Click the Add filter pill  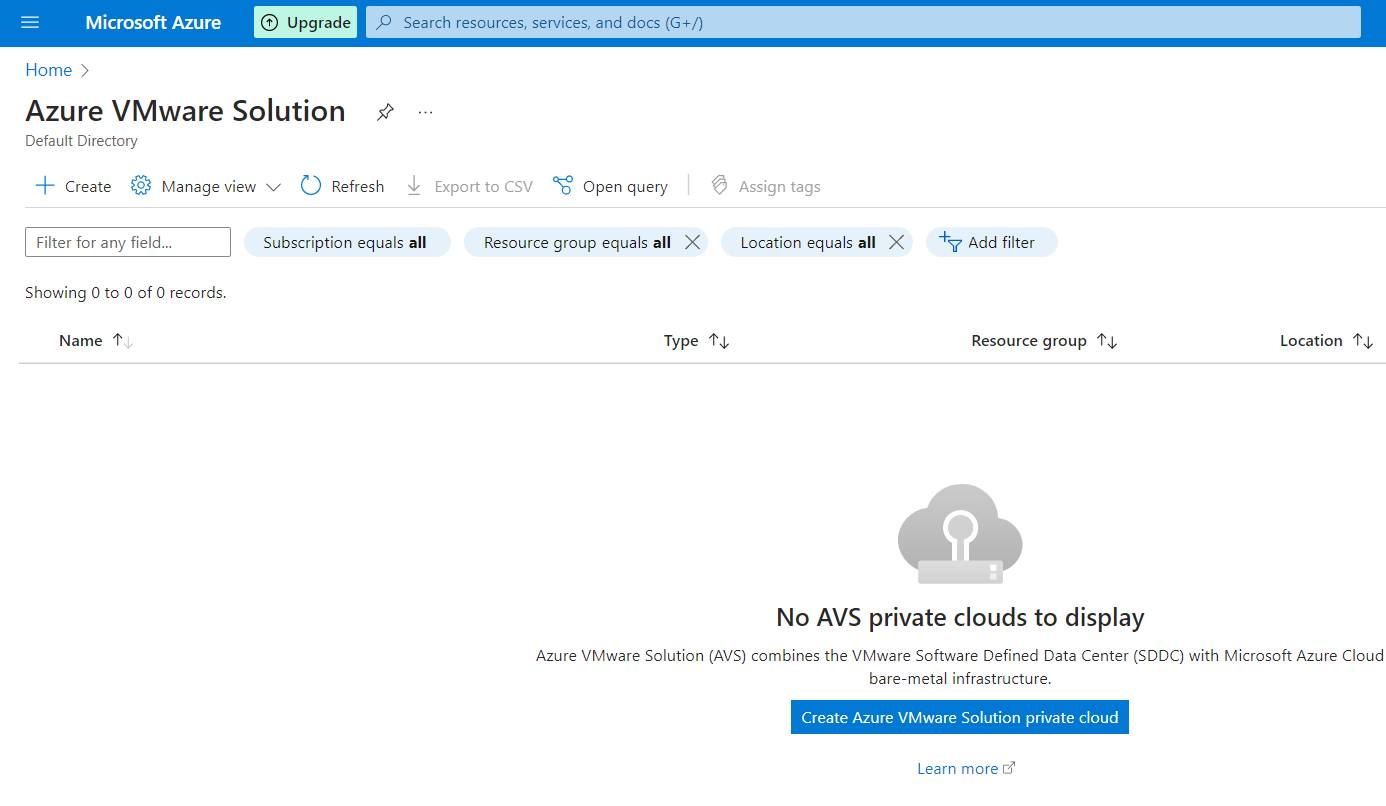coord(991,242)
